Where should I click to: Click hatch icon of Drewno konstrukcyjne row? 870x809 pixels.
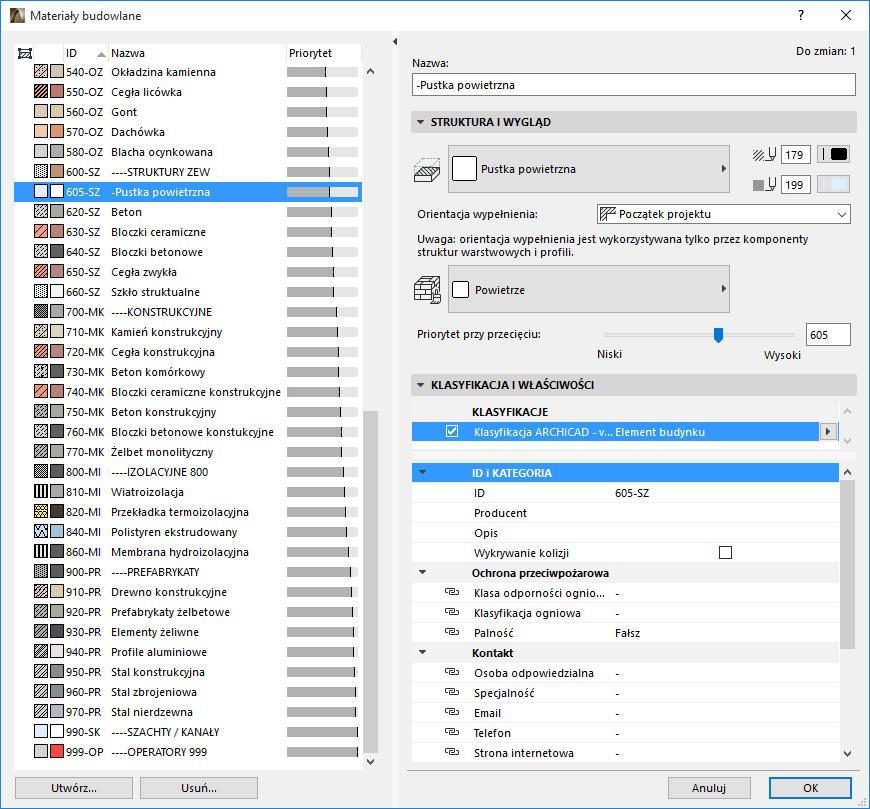click(41, 591)
